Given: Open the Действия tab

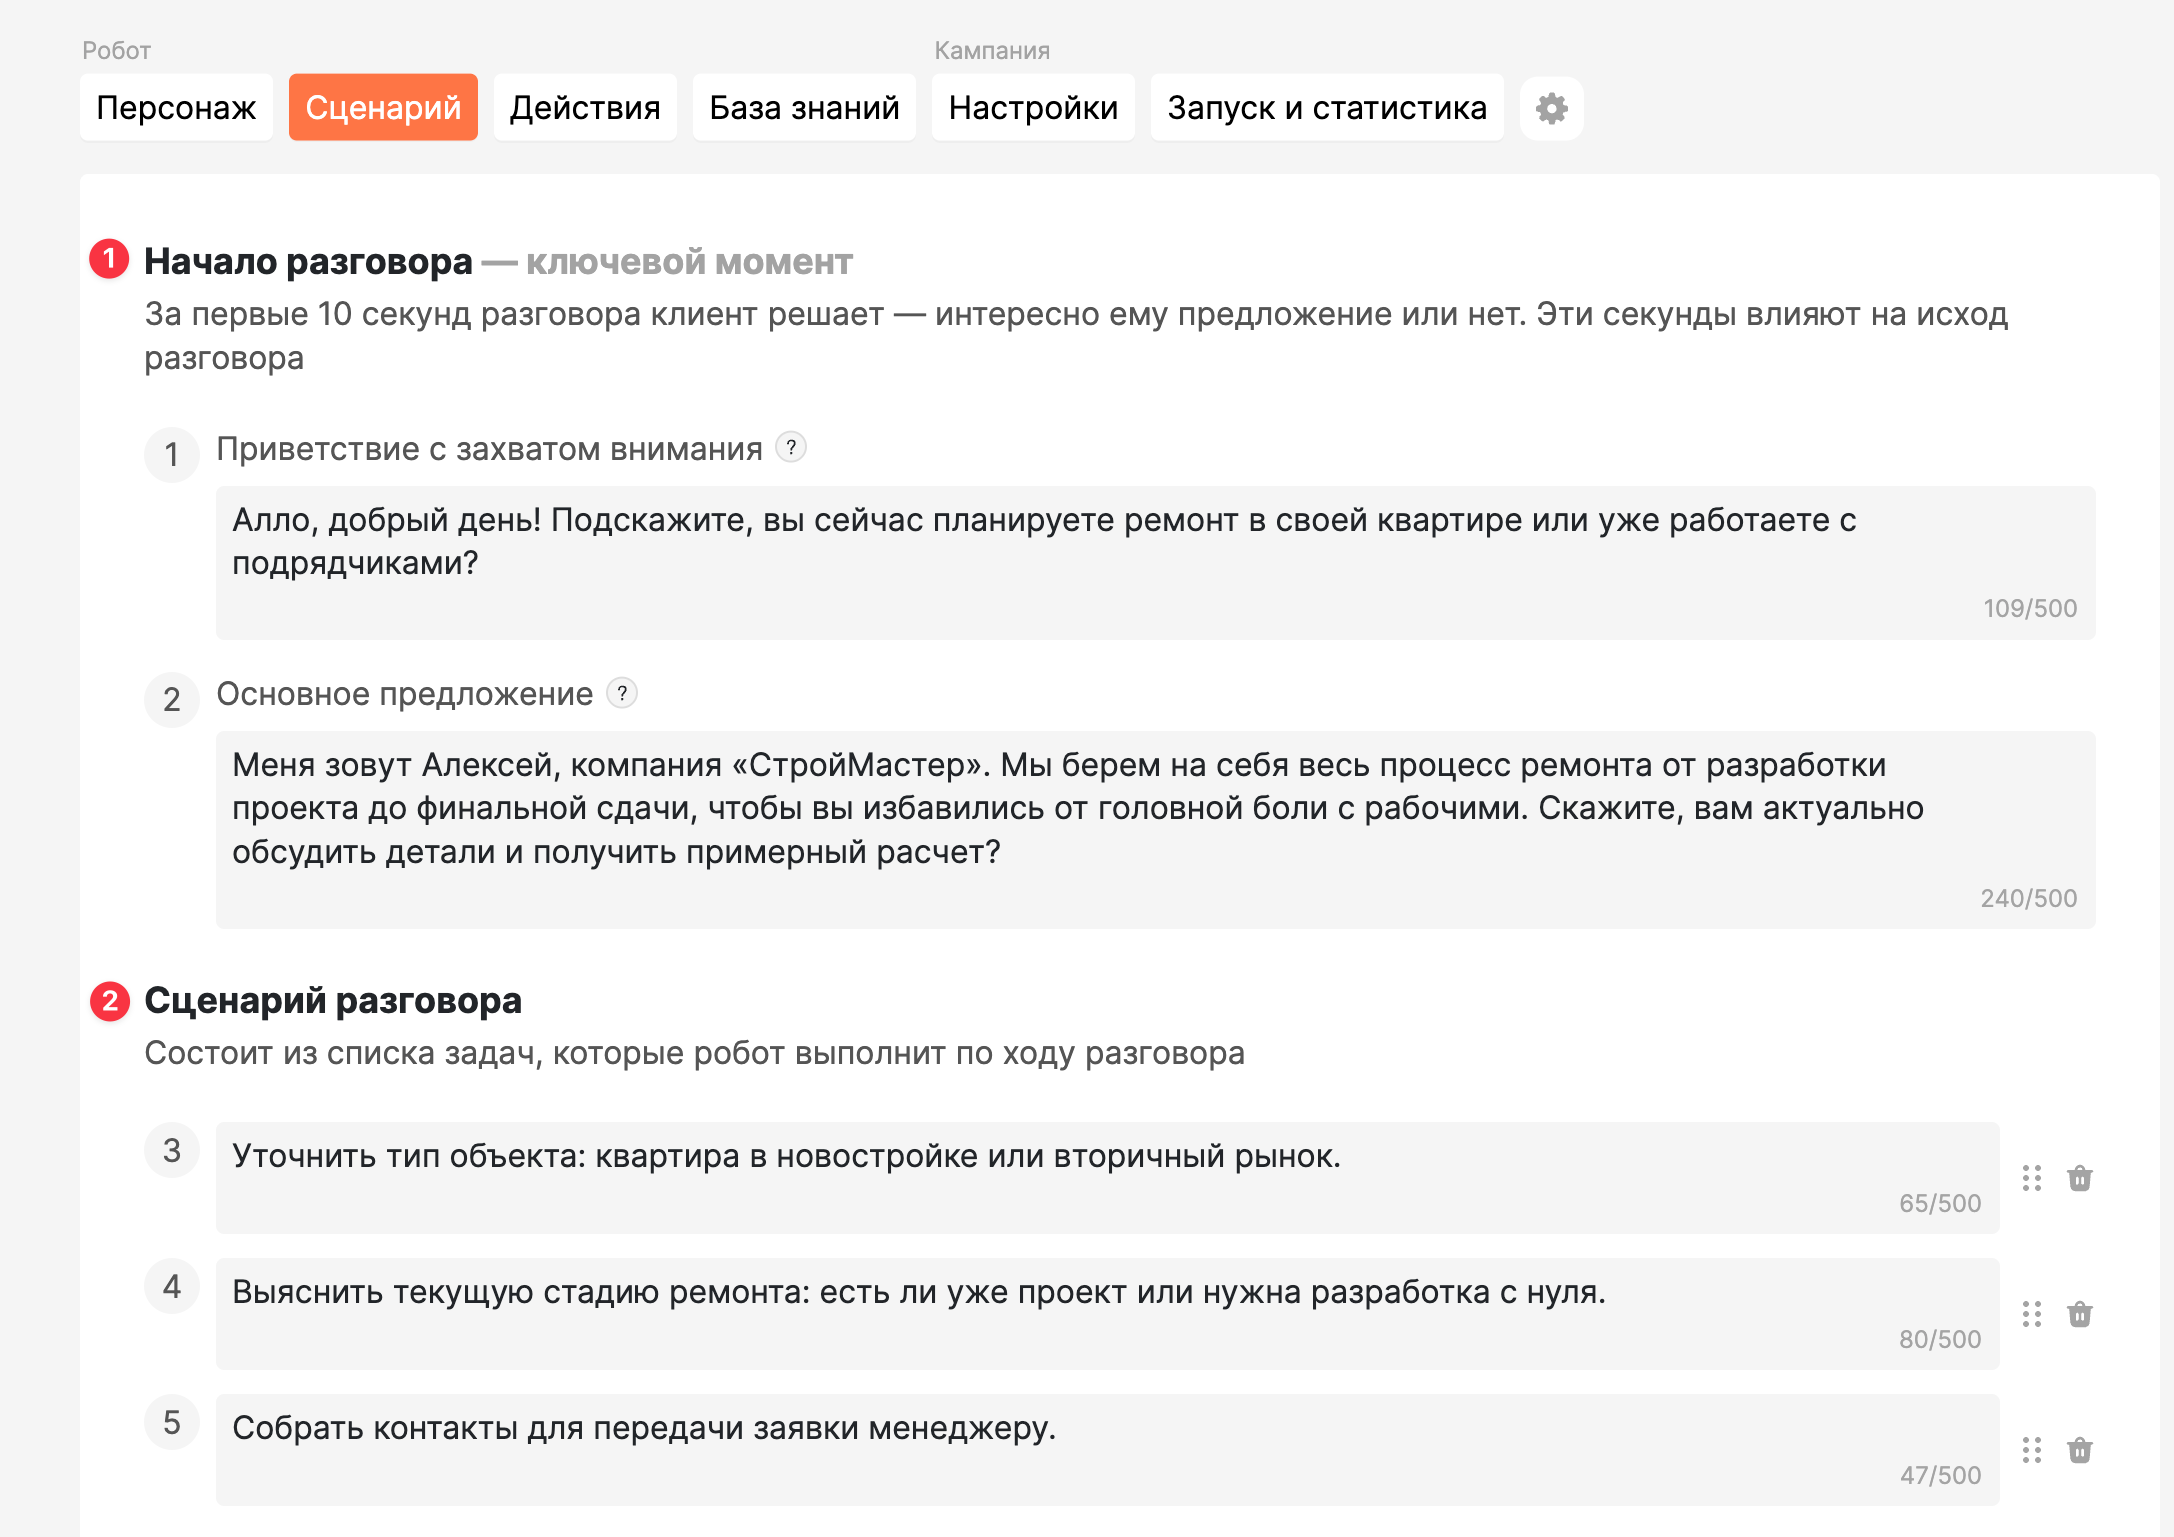Looking at the screenshot, I should pyautogui.click(x=585, y=108).
